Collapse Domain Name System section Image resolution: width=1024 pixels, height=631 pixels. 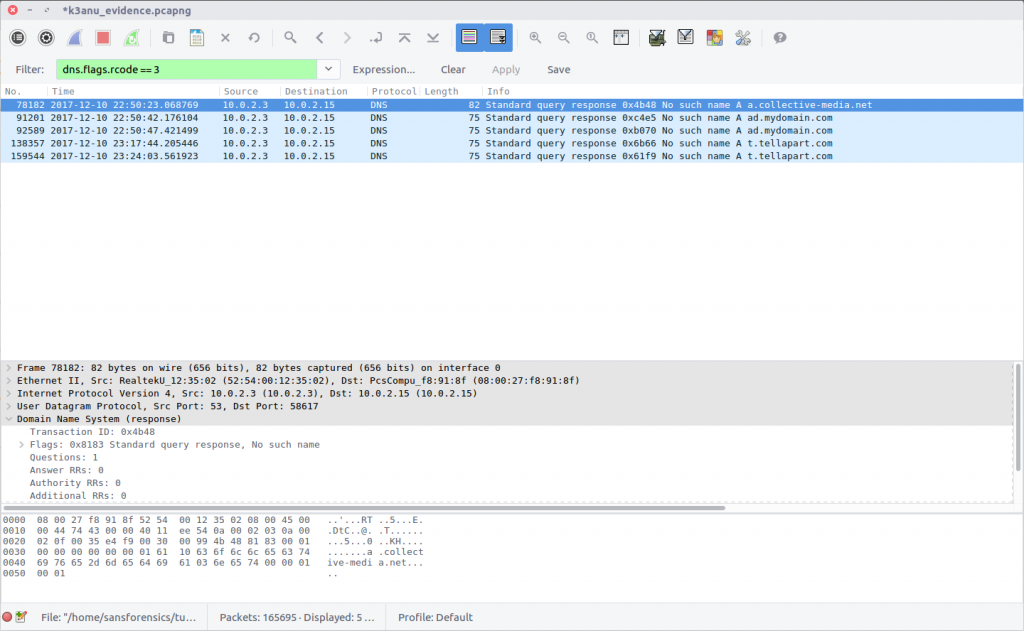(8, 419)
